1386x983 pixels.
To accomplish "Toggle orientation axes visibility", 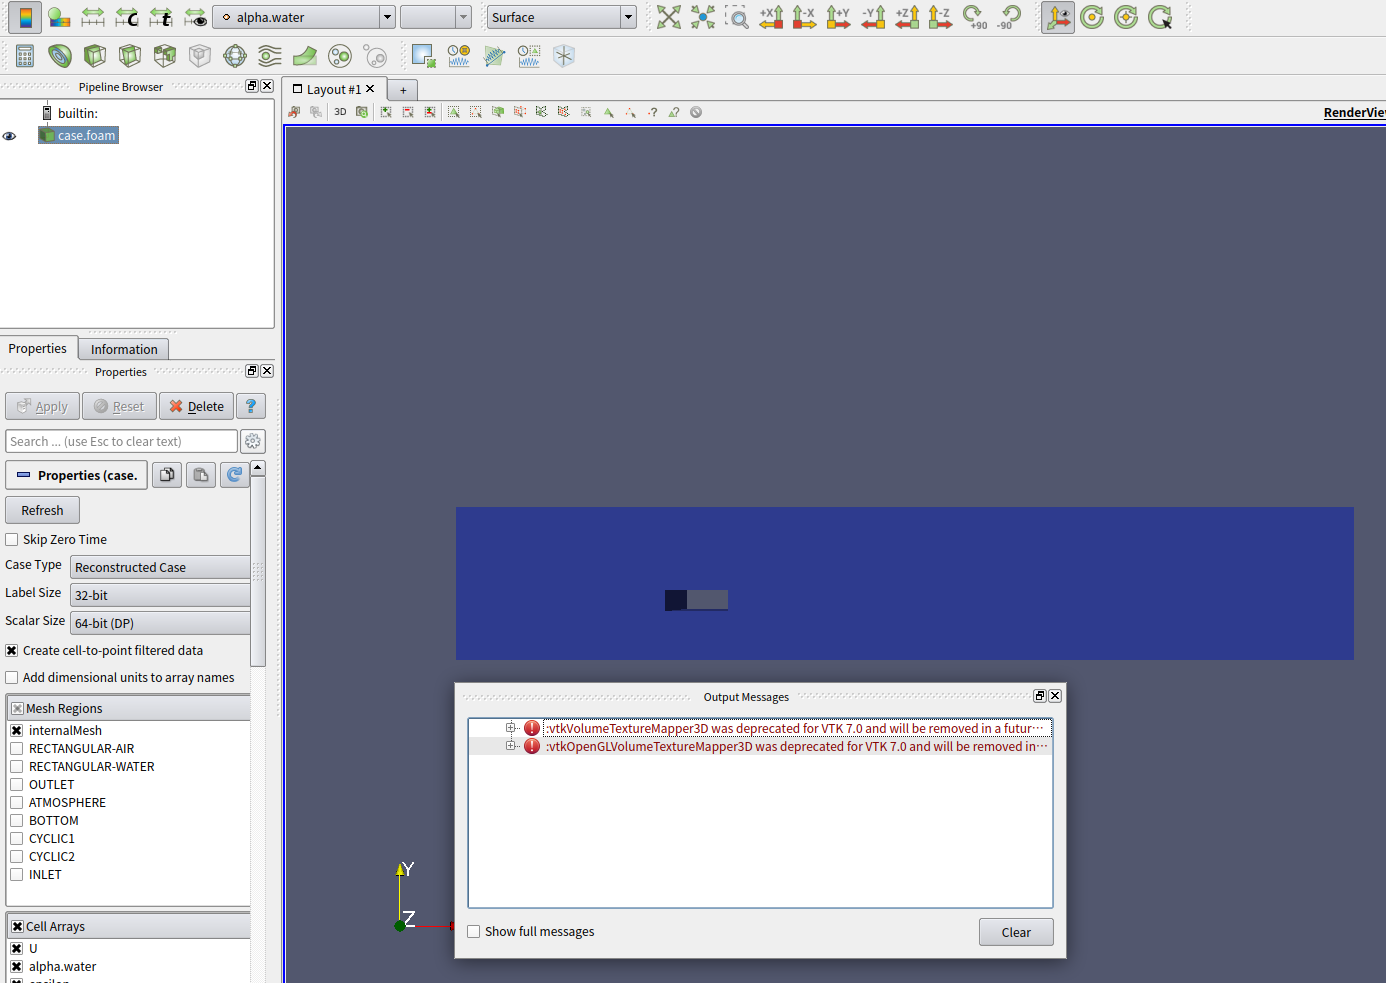I will click(x=1058, y=17).
